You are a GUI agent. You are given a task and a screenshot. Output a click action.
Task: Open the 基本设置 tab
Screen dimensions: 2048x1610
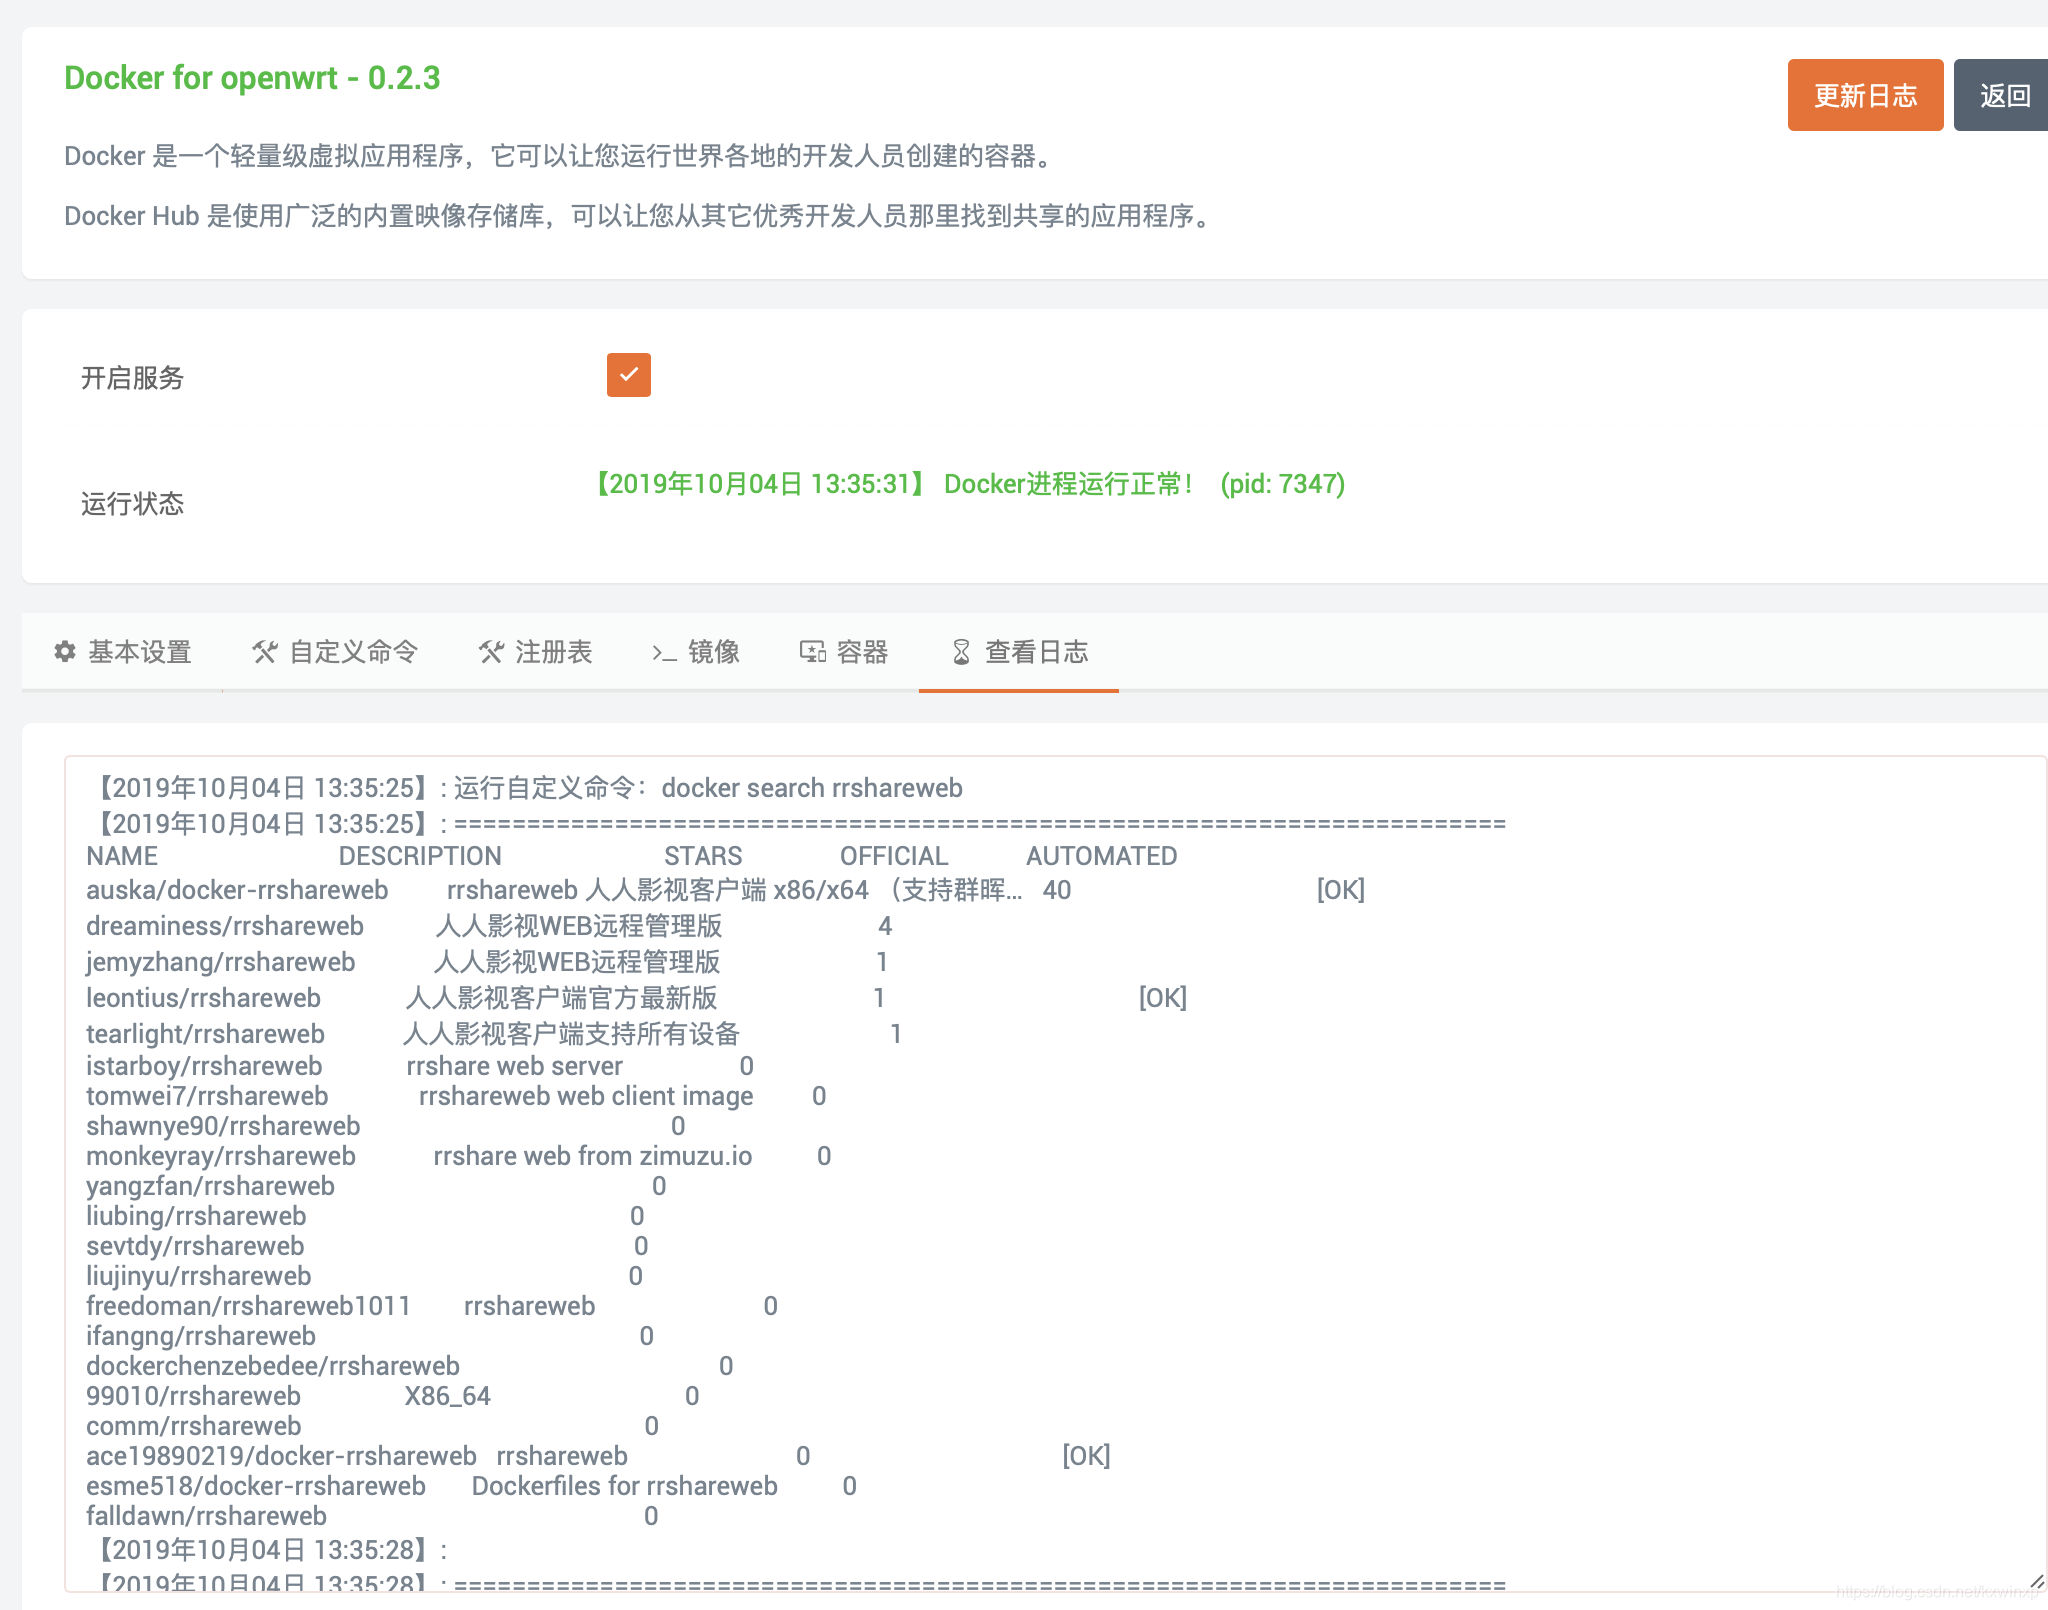tap(122, 652)
